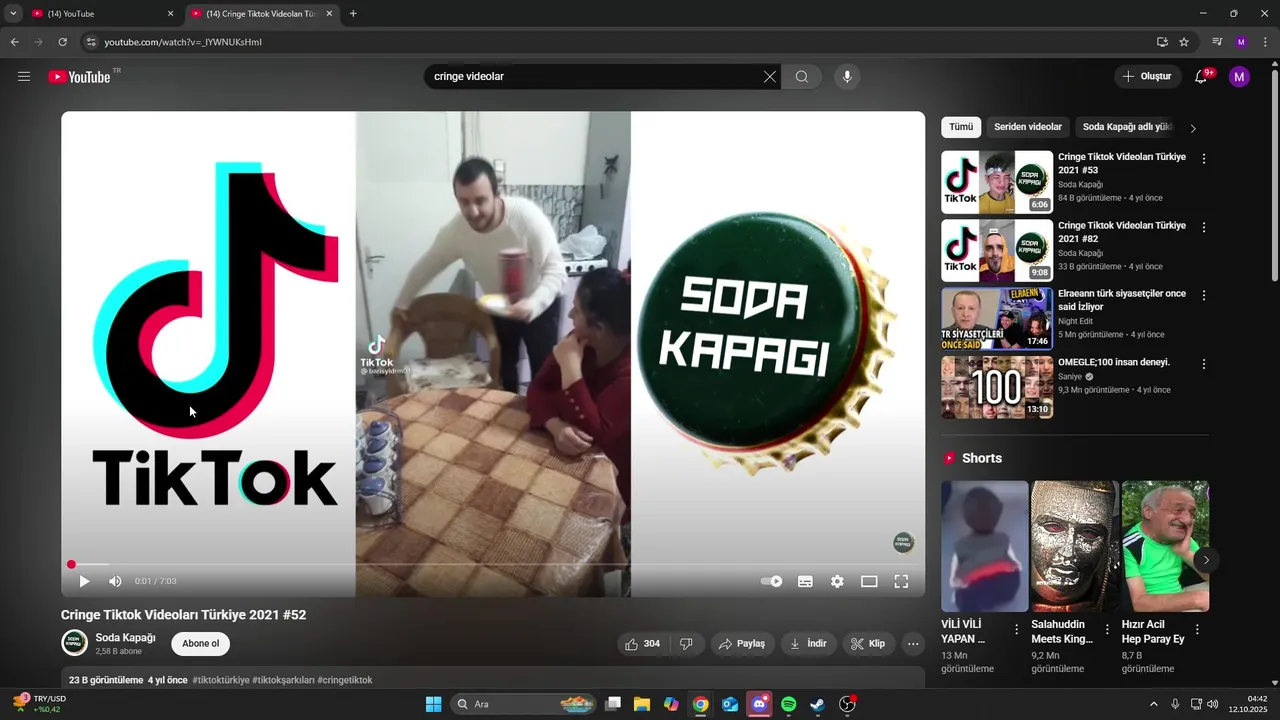
Task: Open options for Cringe Tiktok #53 video
Action: (1204, 159)
